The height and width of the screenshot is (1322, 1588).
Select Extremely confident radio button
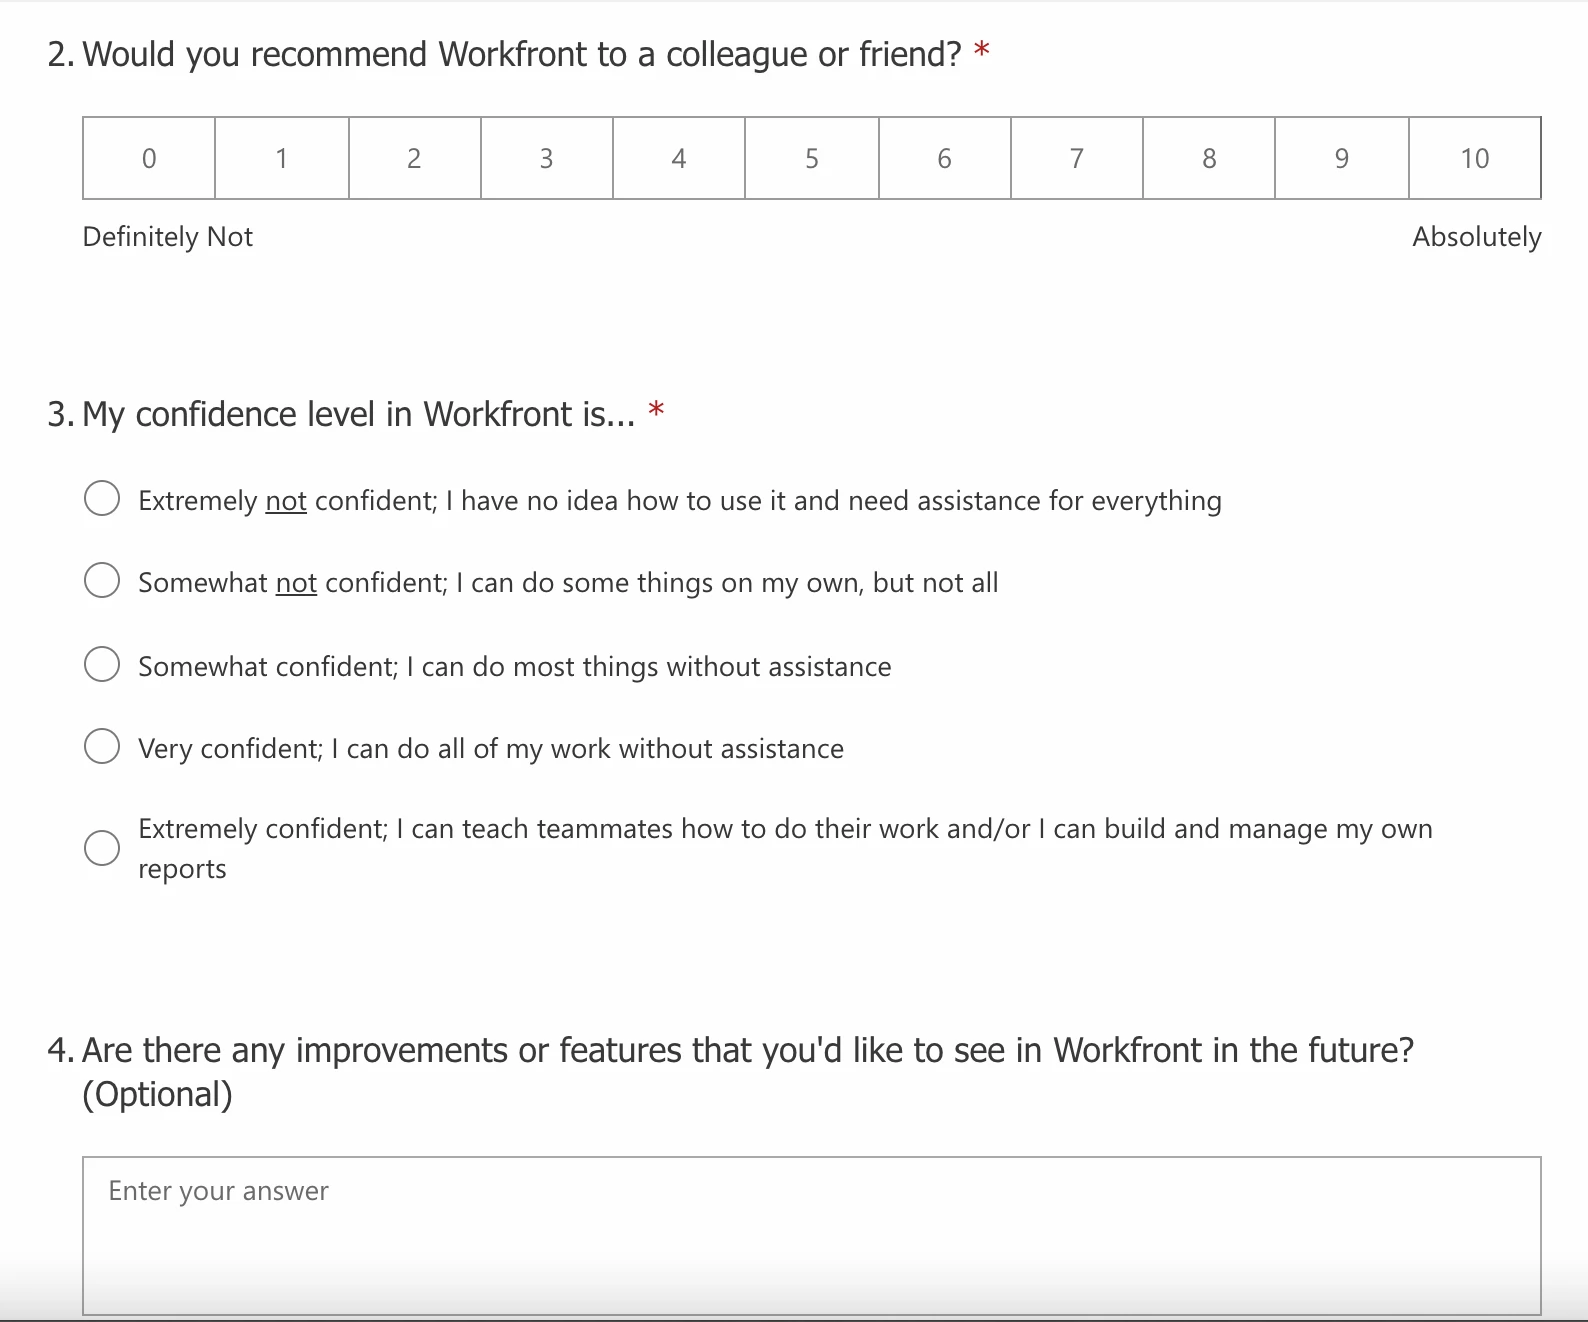click(102, 848)
